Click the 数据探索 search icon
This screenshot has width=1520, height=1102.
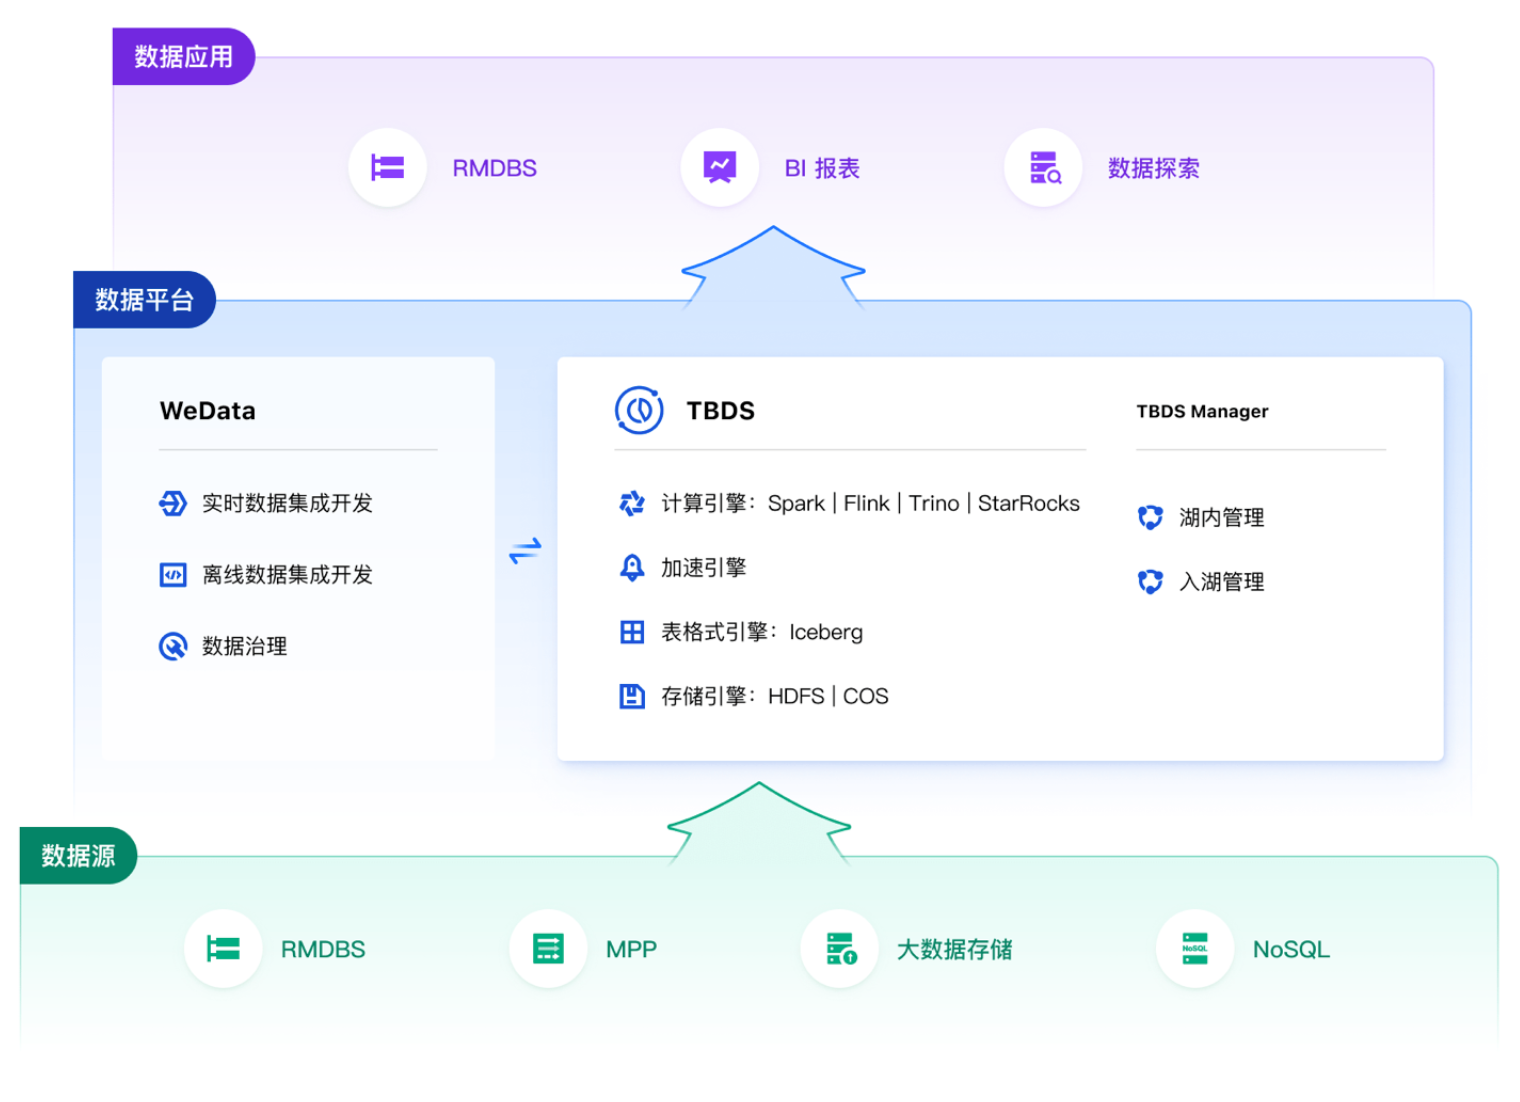[x=1043, y=168]
